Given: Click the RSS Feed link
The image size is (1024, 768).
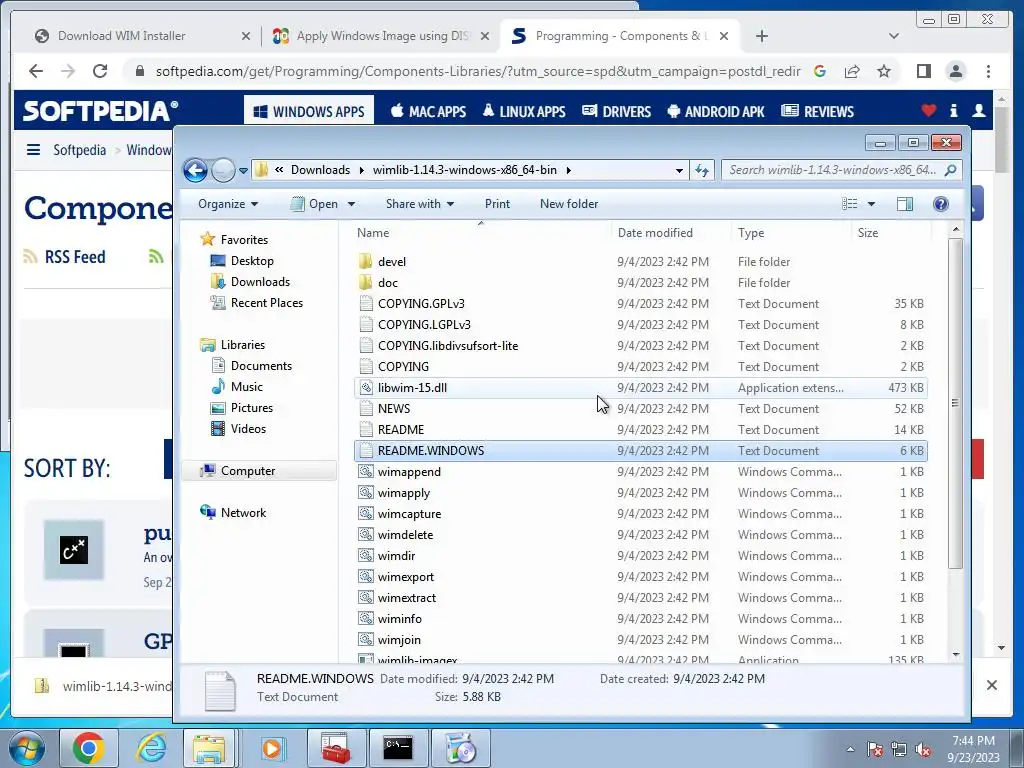Looking at the screenshot, I should point(74,257).
